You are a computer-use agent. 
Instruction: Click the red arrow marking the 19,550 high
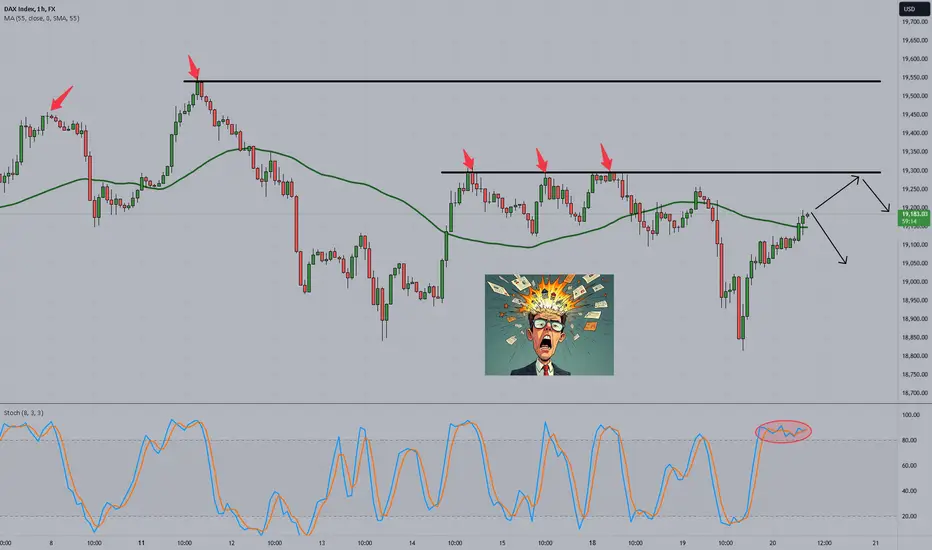pos(194,67)
